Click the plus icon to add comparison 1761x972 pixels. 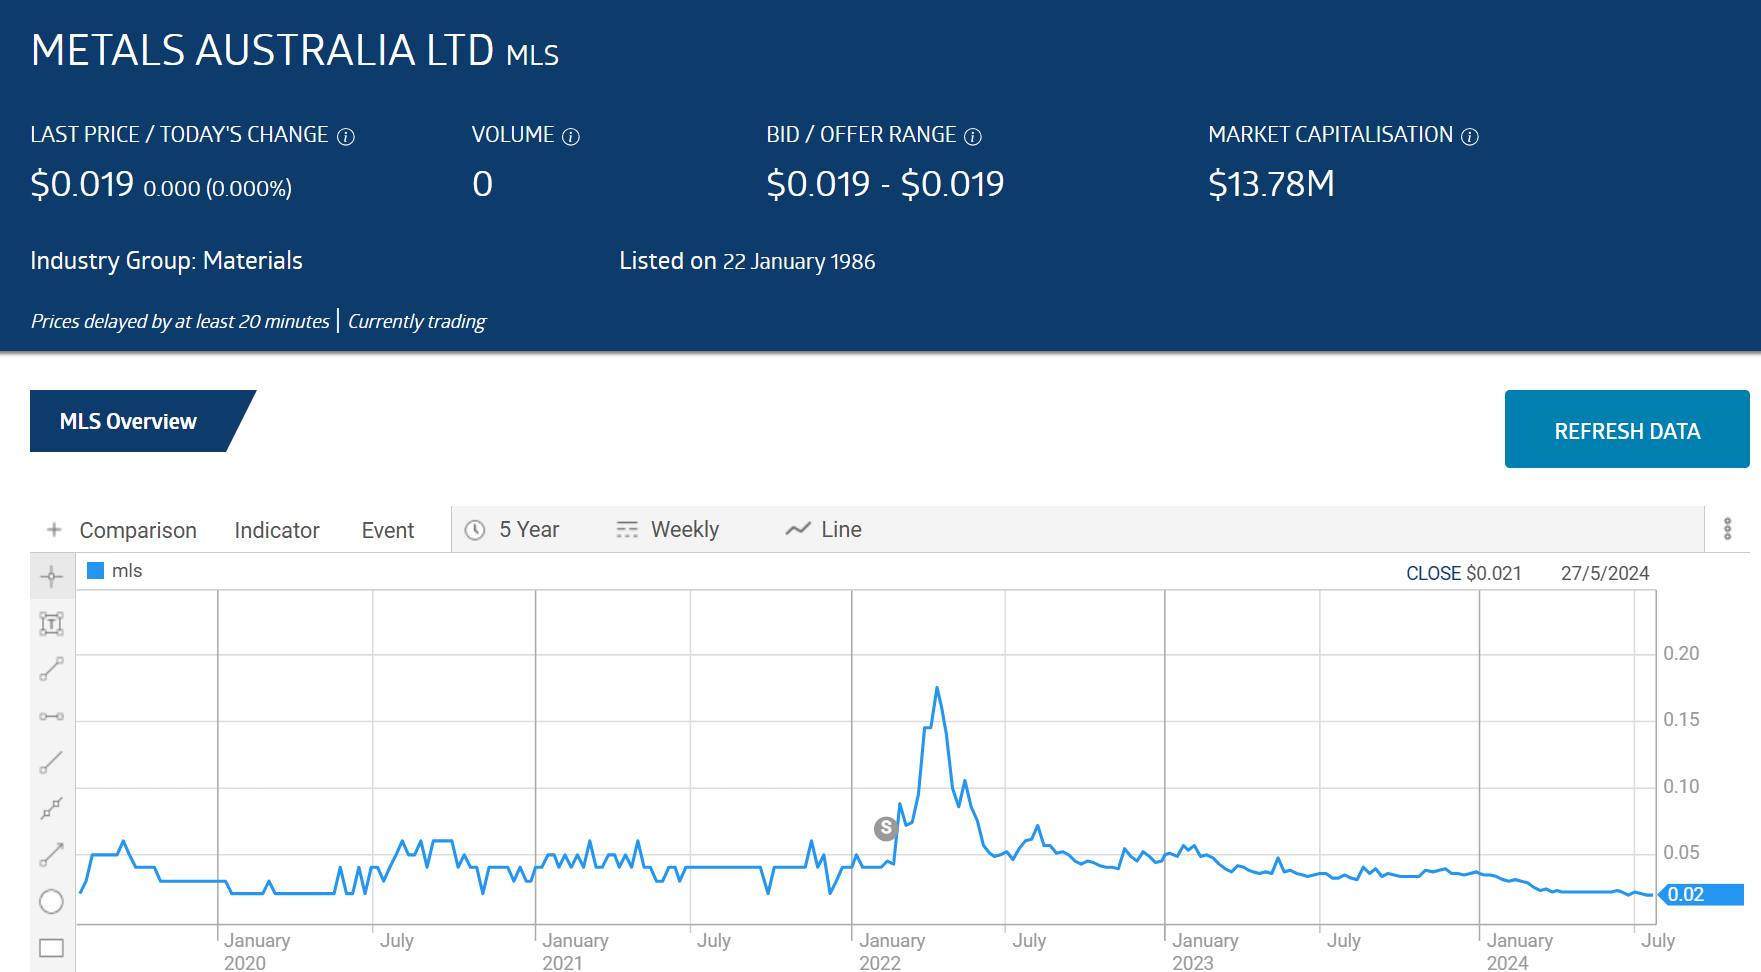54,529
